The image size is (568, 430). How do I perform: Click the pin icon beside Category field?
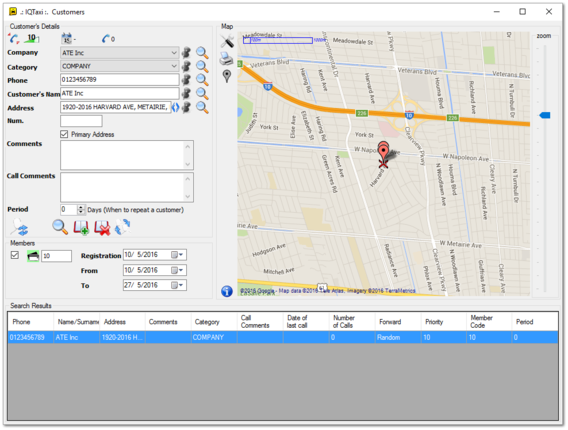click(186, 66)
